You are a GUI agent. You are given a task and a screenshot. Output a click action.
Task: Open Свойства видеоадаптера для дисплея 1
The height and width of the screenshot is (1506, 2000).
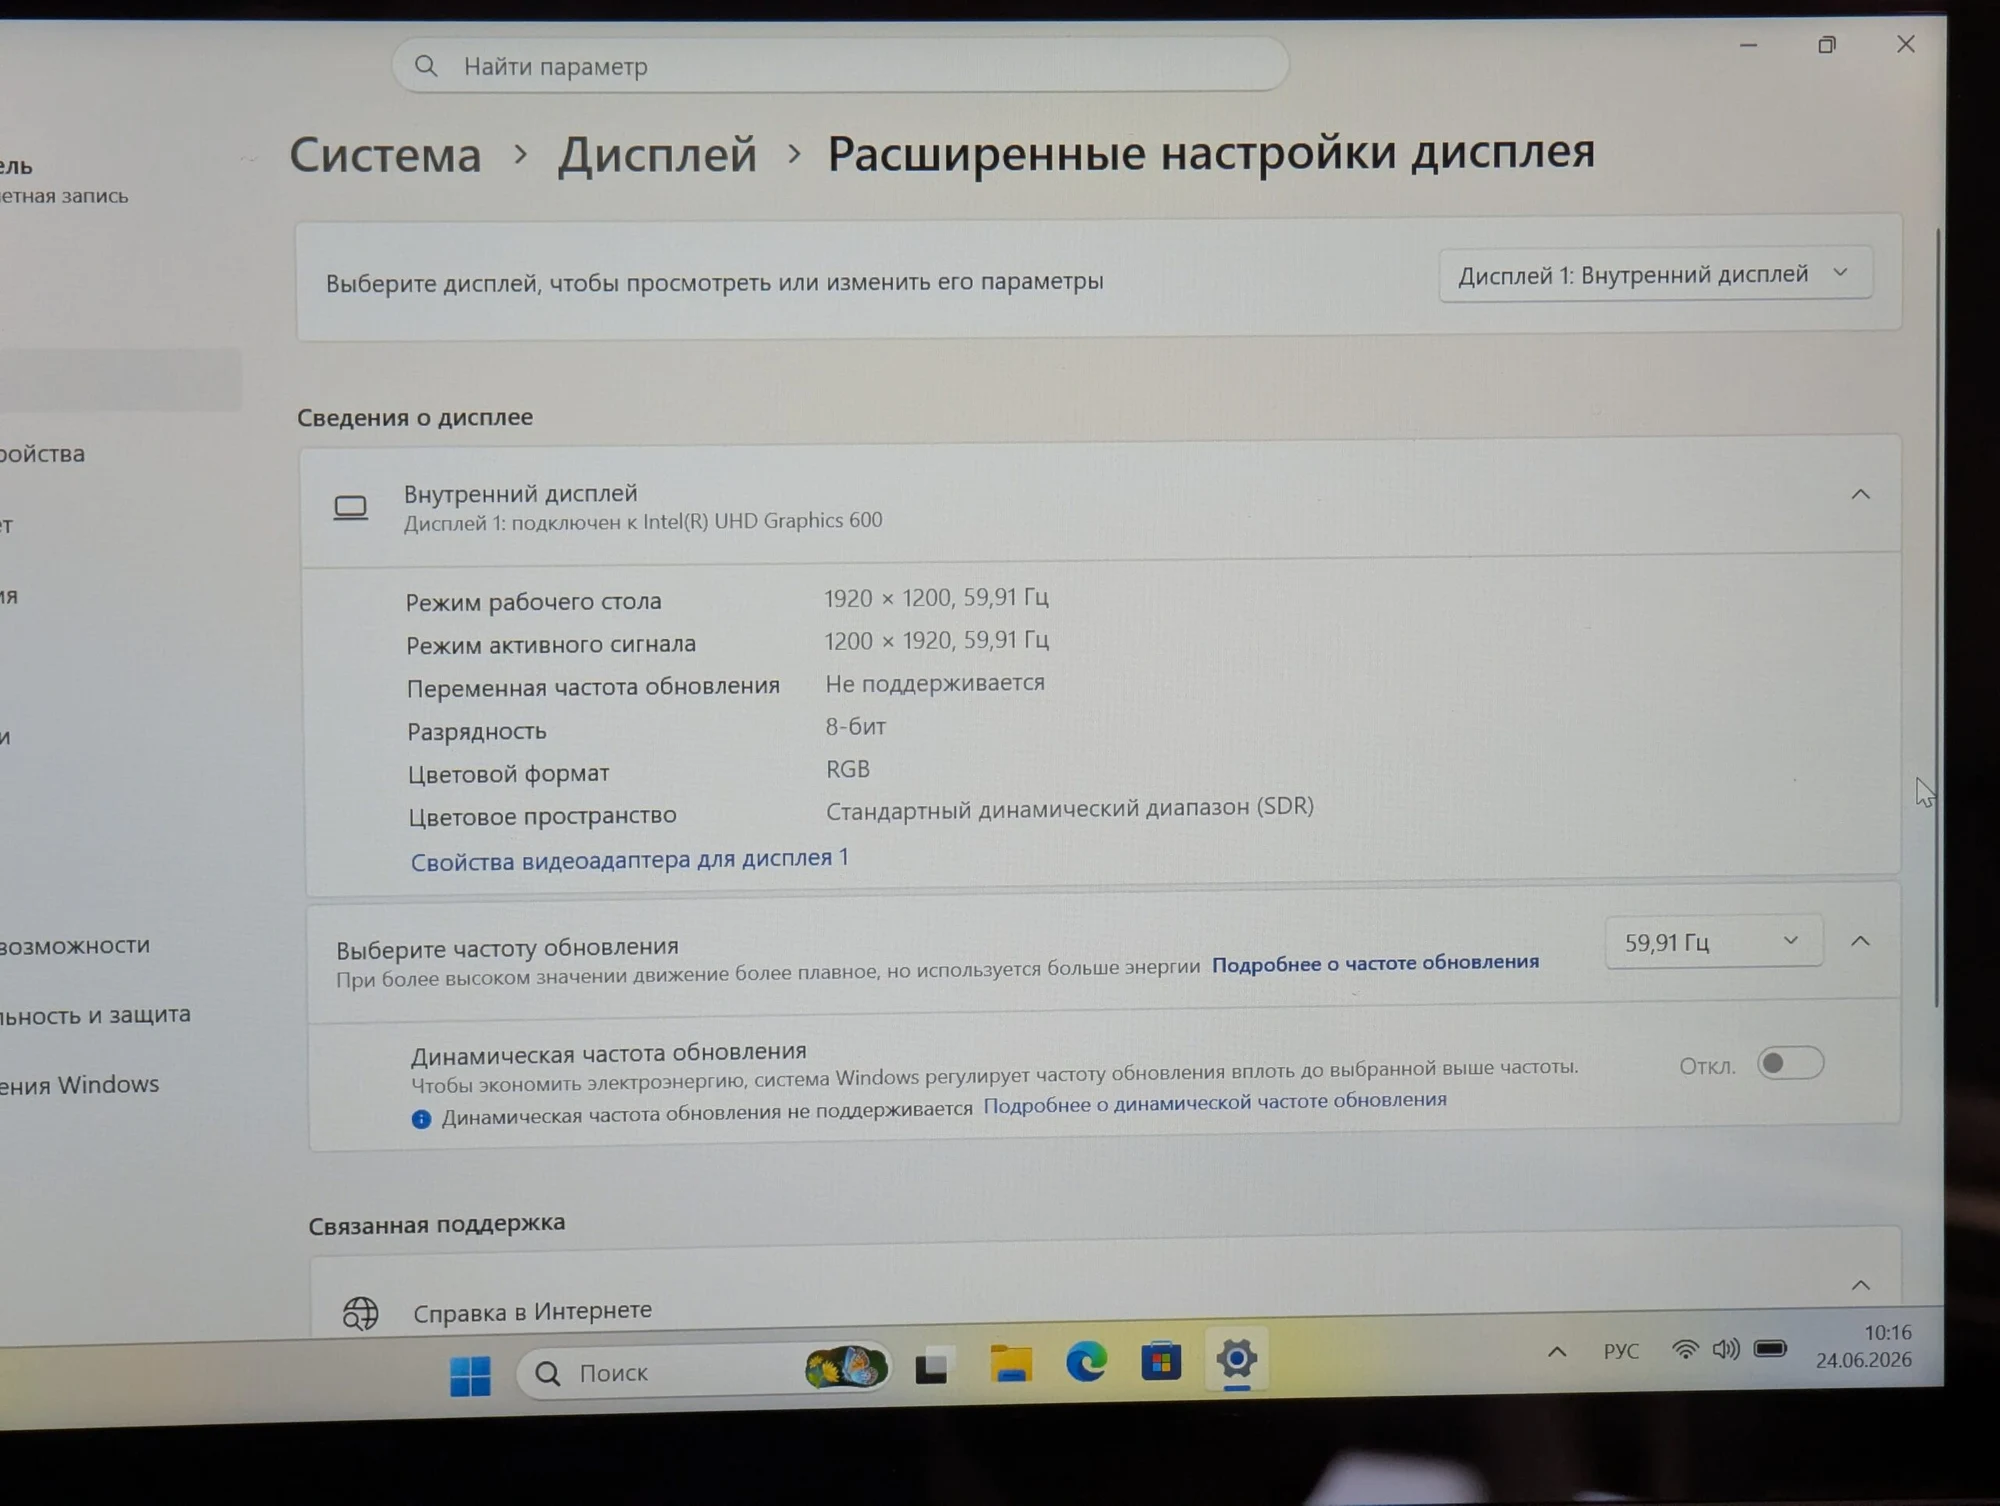click(x=630, y=860)
